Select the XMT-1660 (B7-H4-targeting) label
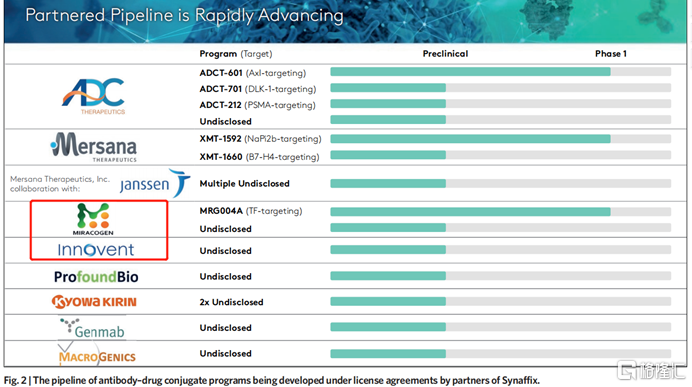Viewport: 692px width, 387px height. 259,157
